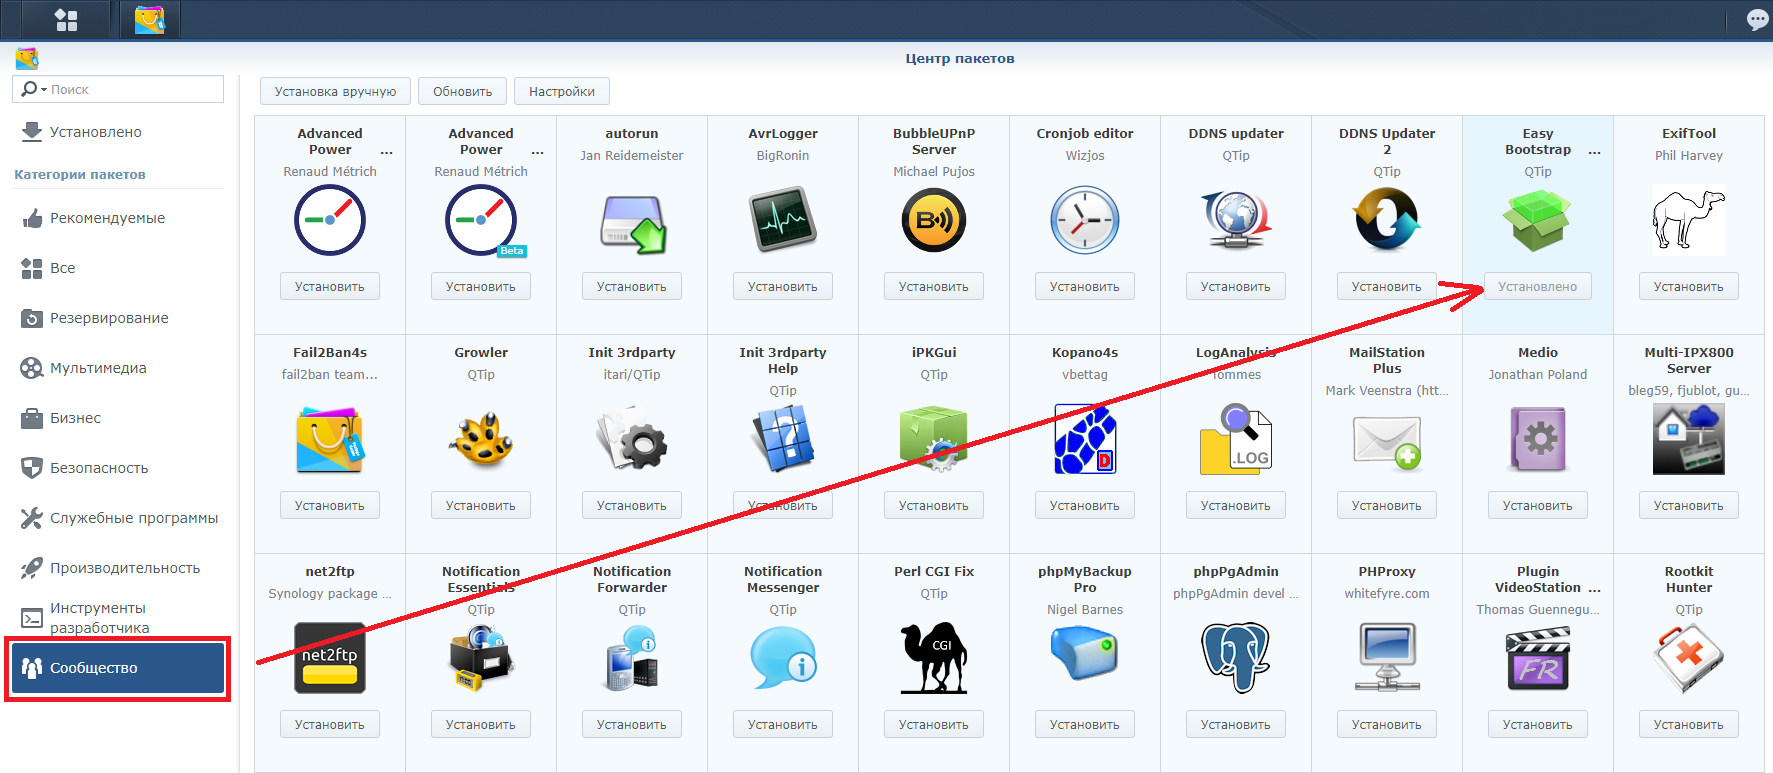Install the AvrLogger package
This screenshot has height=773, width=1773.
coord(782,286)
